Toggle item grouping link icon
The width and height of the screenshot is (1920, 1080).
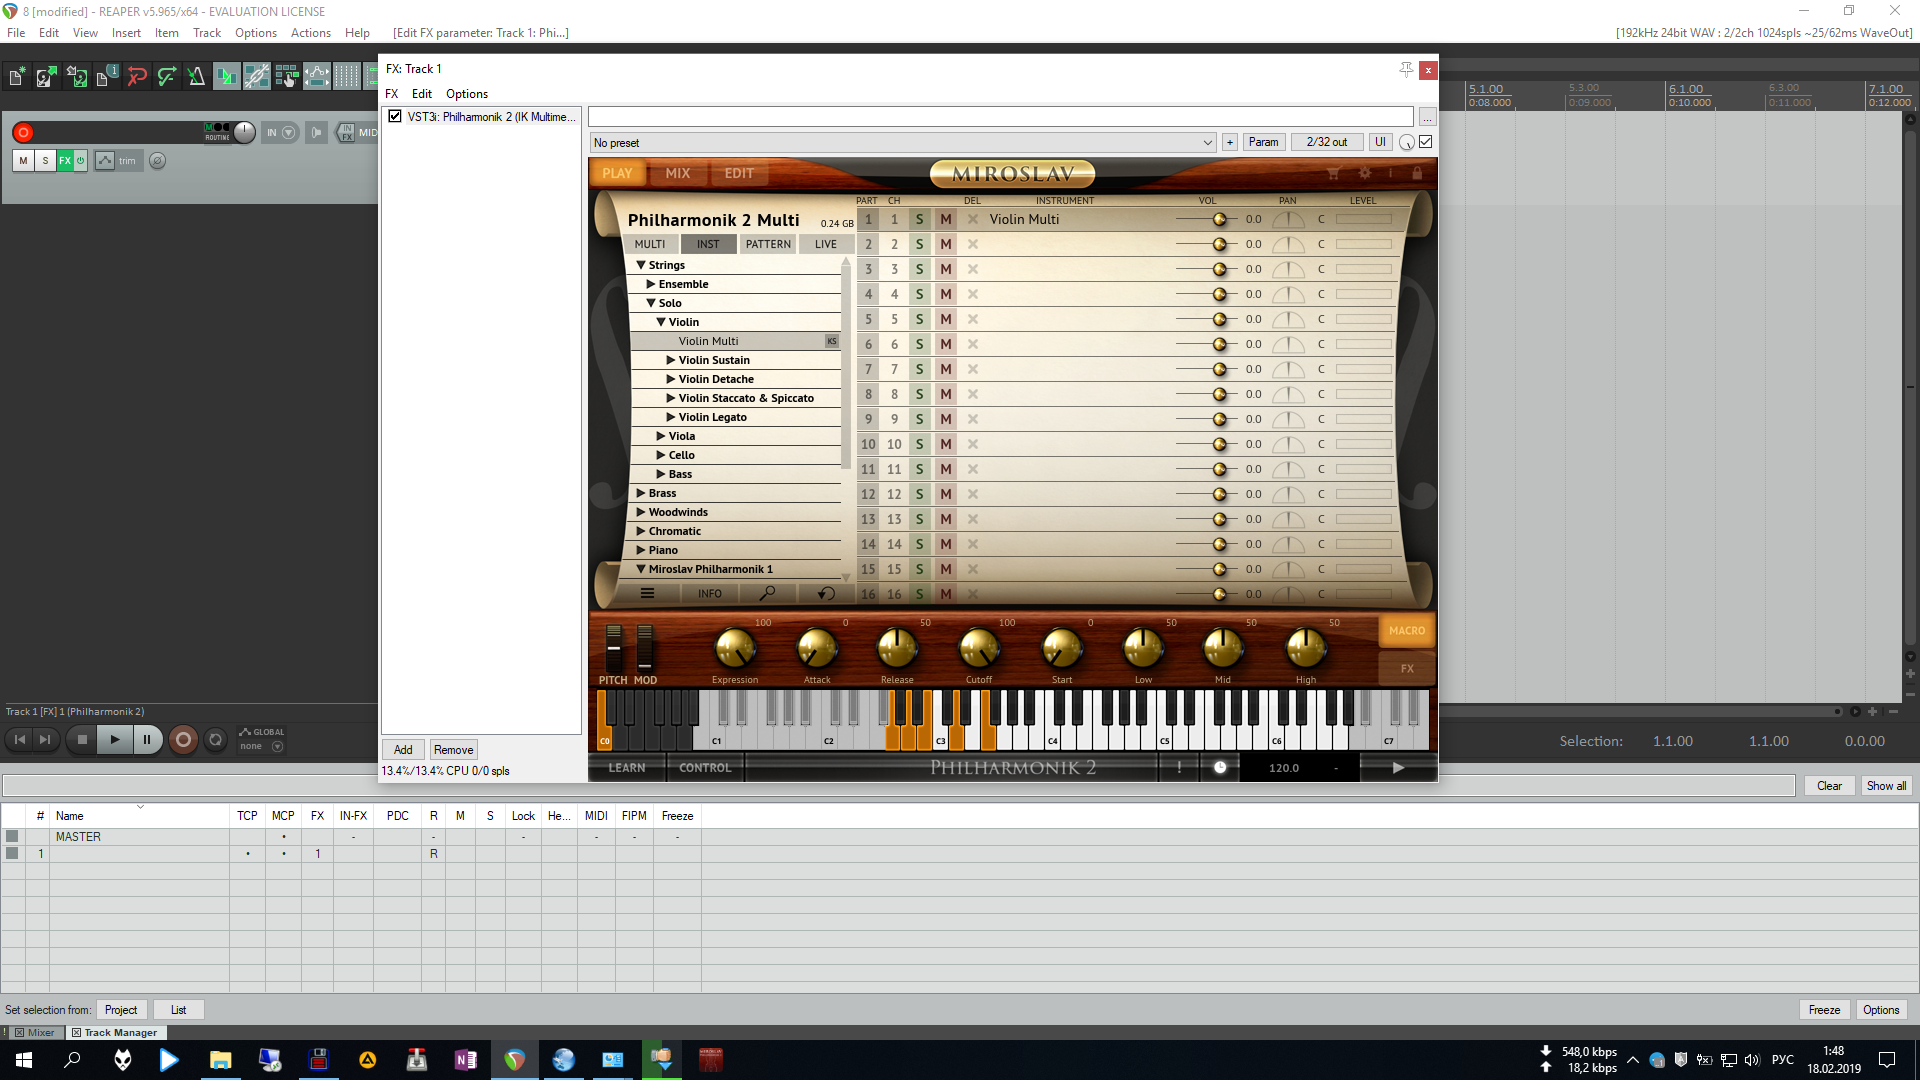(256, 76)
